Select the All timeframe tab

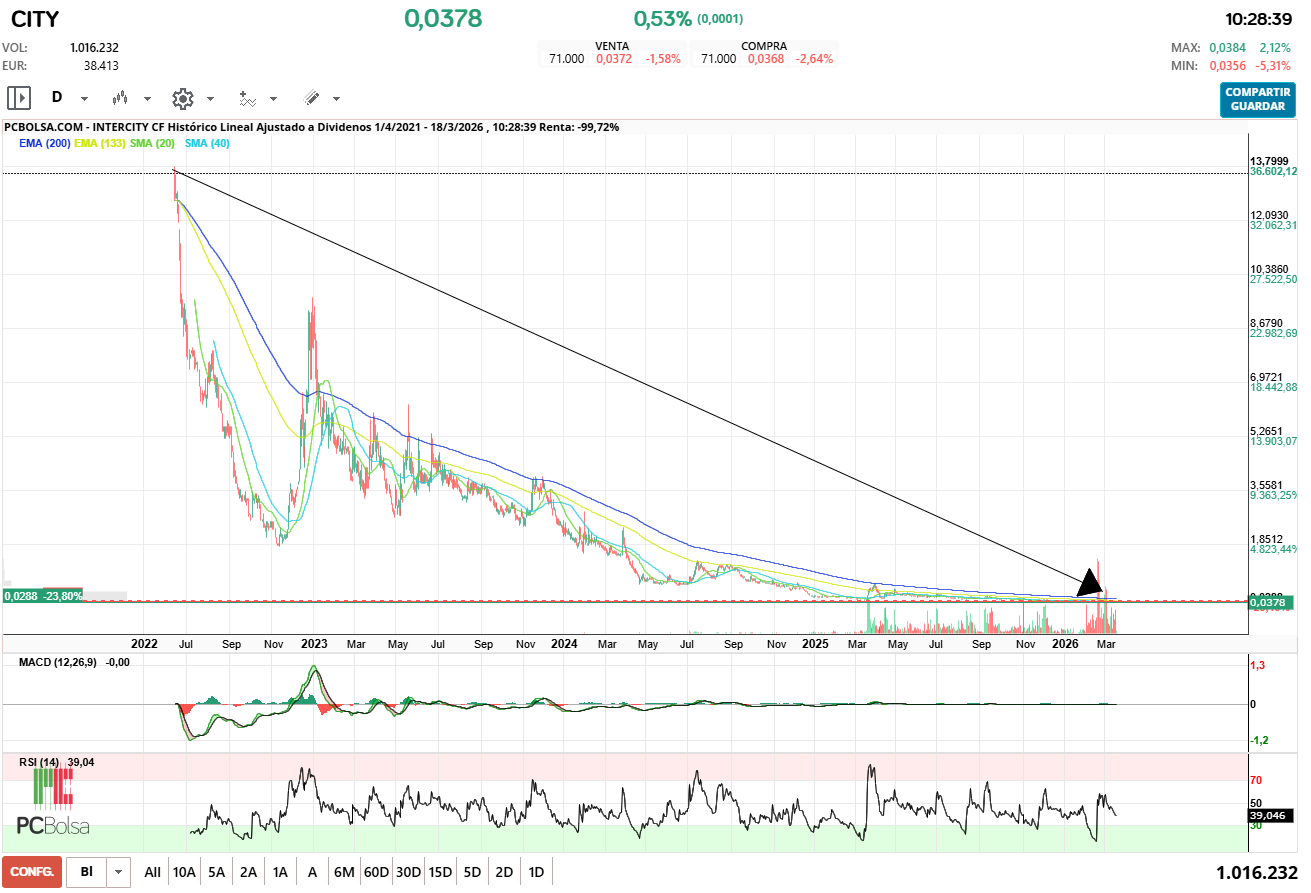click(152, 871)
